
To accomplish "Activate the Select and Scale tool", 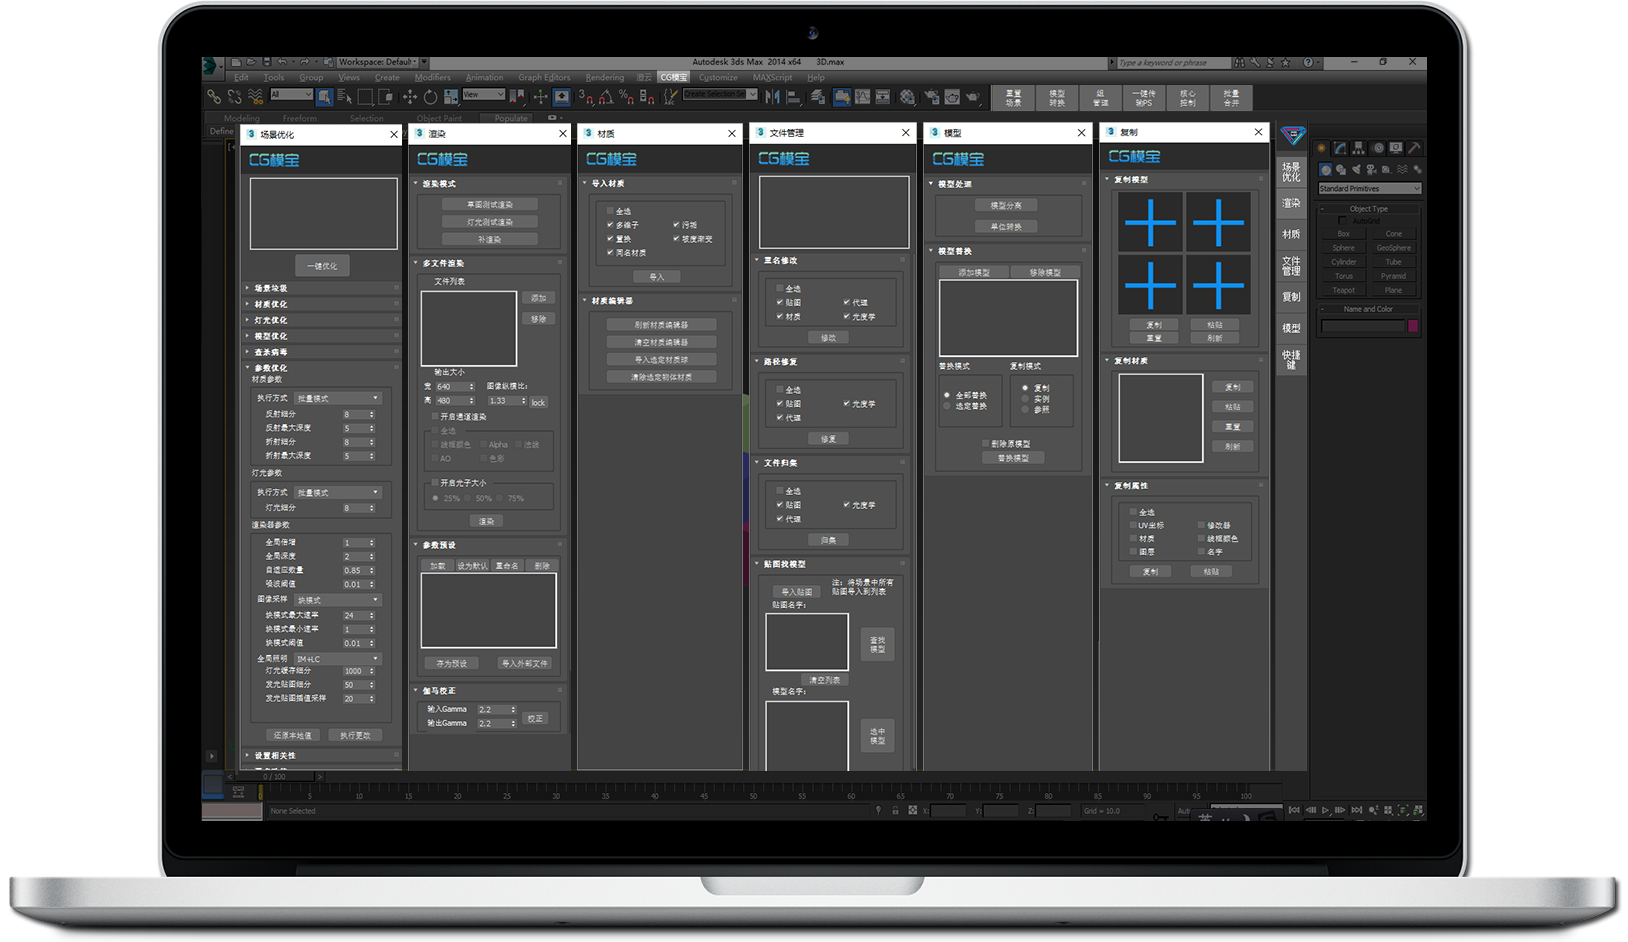I will click(x=451, y=97).
